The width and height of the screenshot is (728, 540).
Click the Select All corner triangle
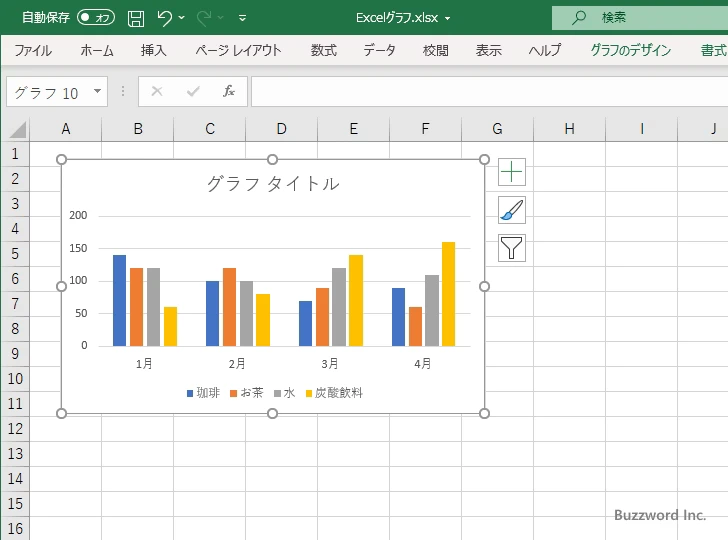pos(18,130)
